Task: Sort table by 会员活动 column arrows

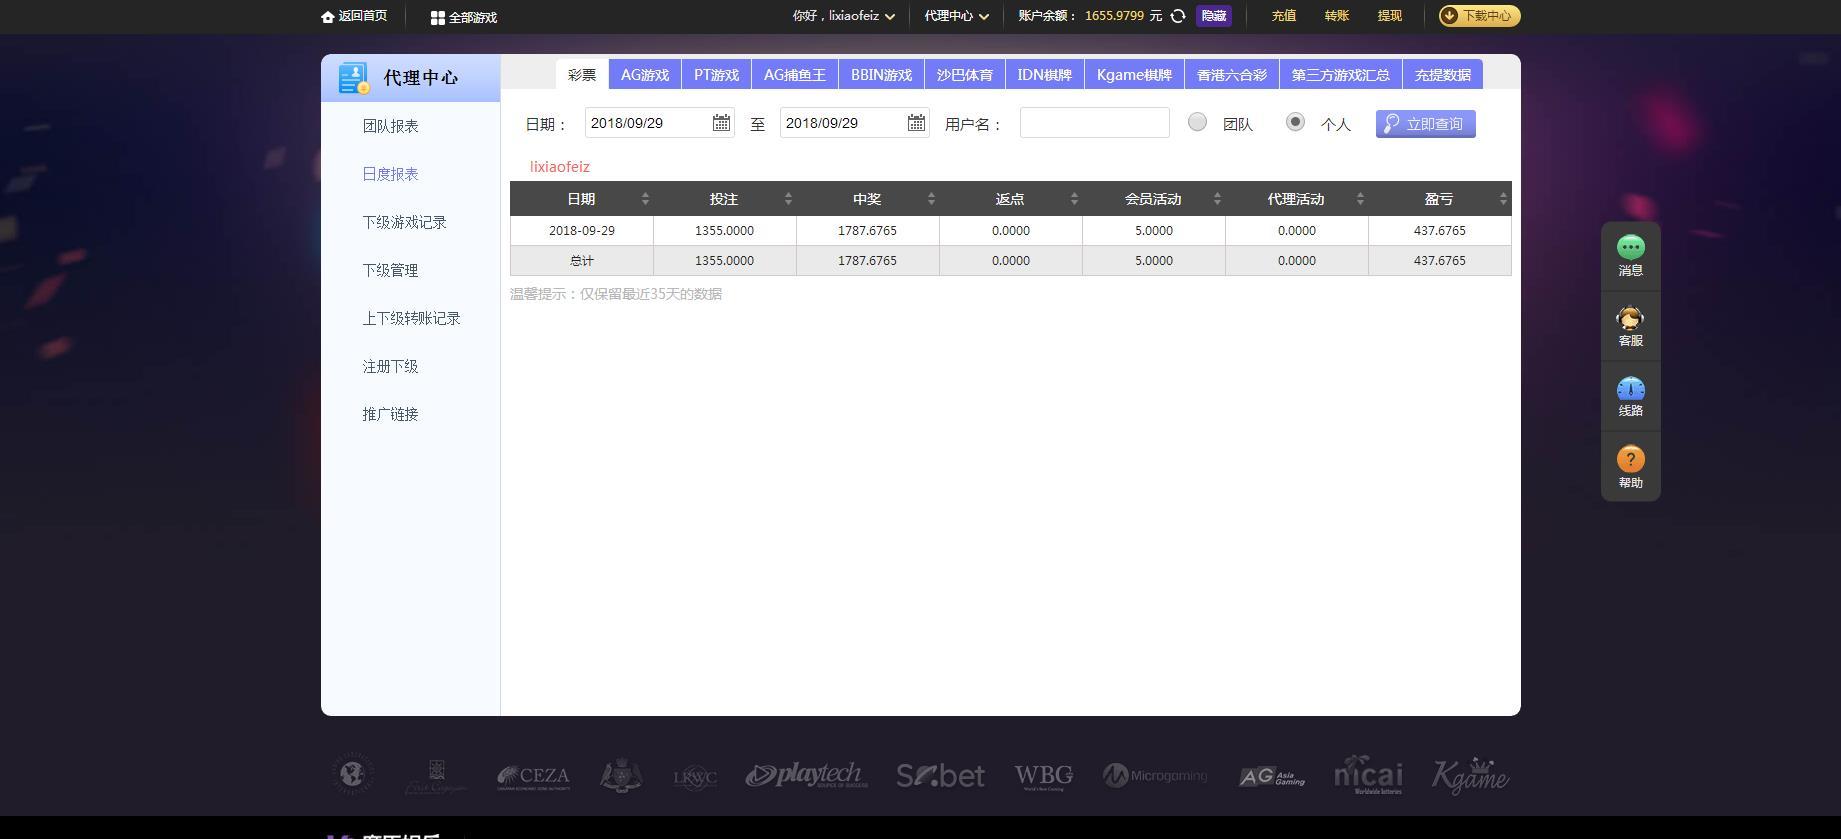Action: (x=1217, y=199)
